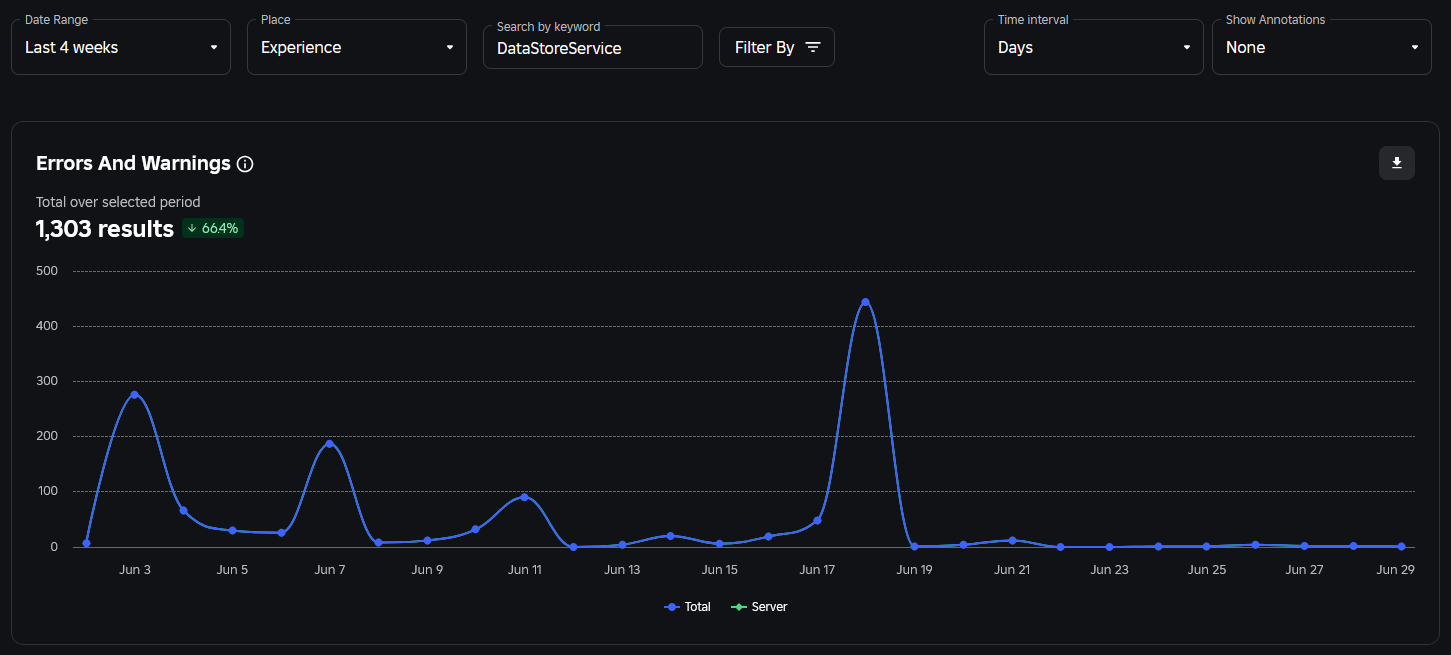Screen dimensions: 1451x655
Task: Click the info icon beside Errors And Warnings
Action: coord(245,164)
